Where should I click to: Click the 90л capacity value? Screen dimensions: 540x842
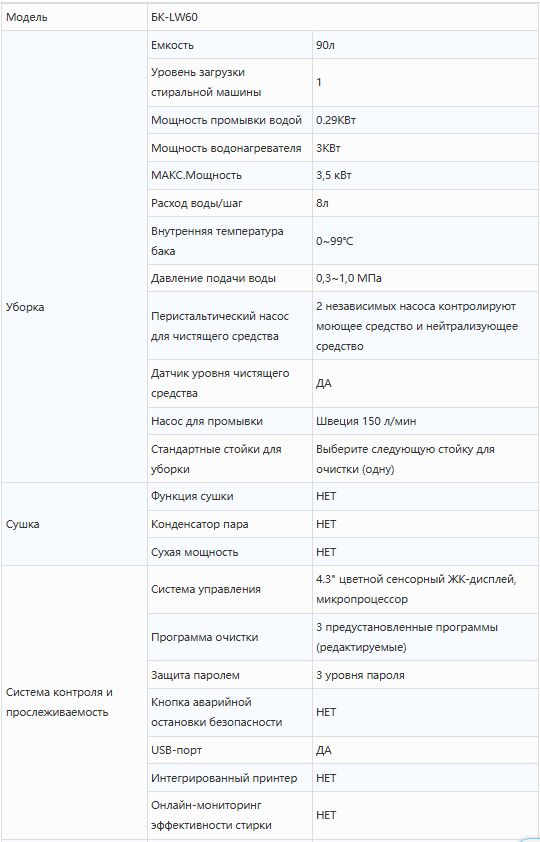coord(326,46)
